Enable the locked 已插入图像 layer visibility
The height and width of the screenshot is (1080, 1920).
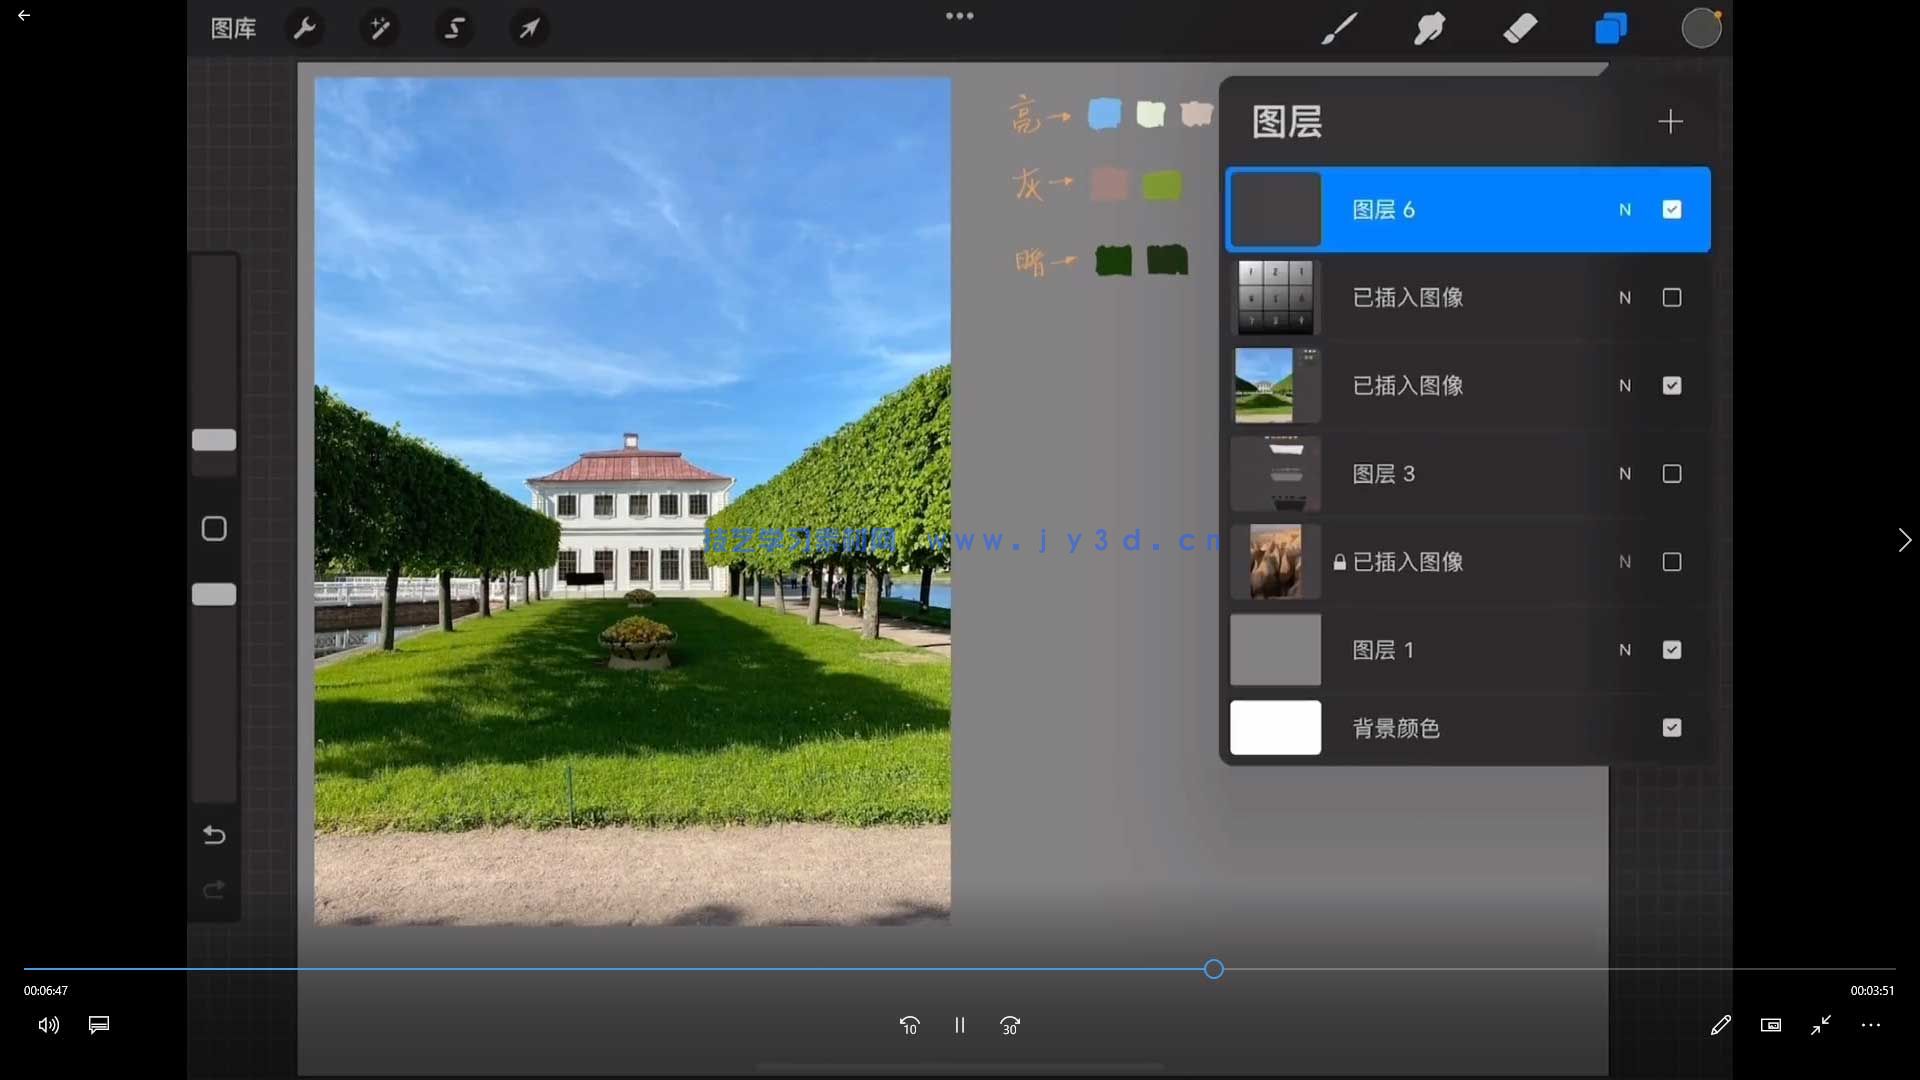(1672, 562)
